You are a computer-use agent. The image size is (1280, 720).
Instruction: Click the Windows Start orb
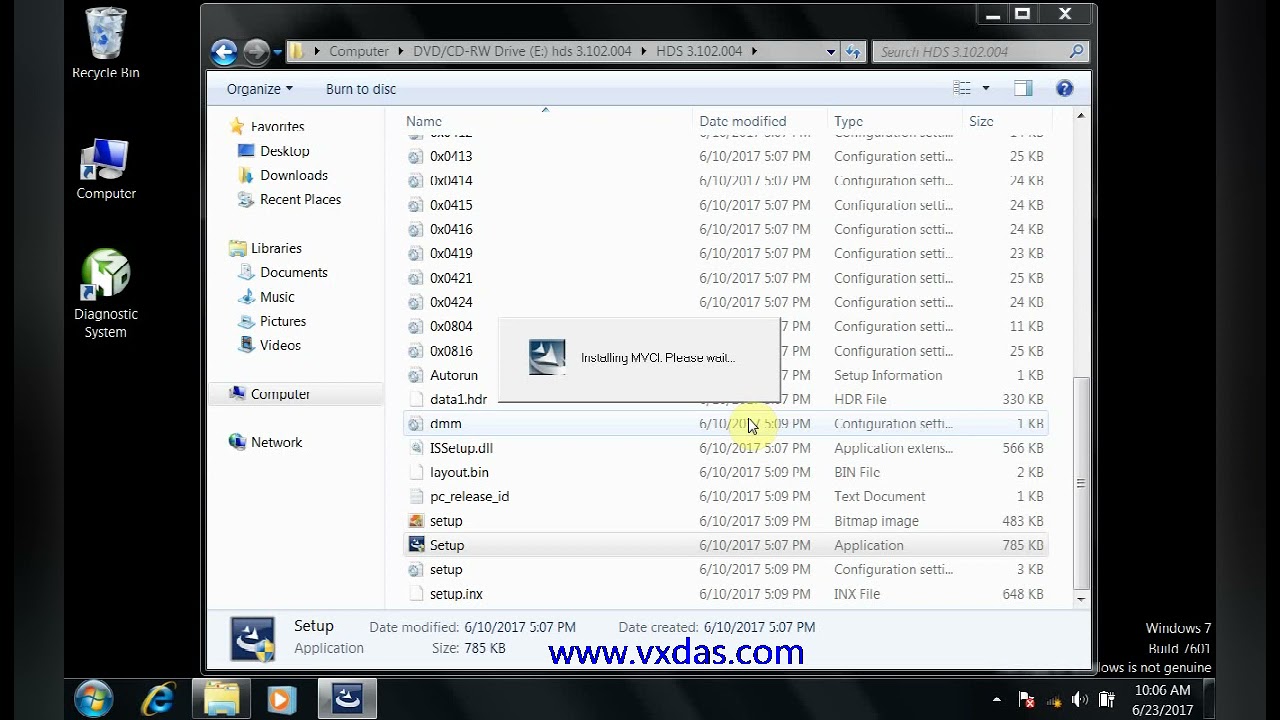click(x=94, y=698)
